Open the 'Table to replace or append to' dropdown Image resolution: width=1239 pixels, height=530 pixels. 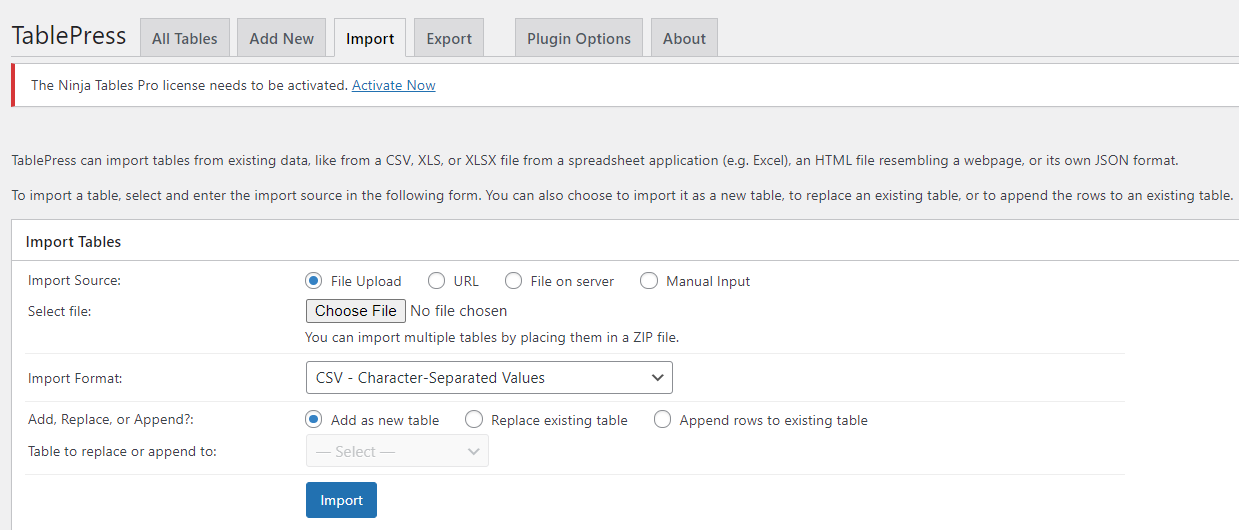(x=396, y=451)
